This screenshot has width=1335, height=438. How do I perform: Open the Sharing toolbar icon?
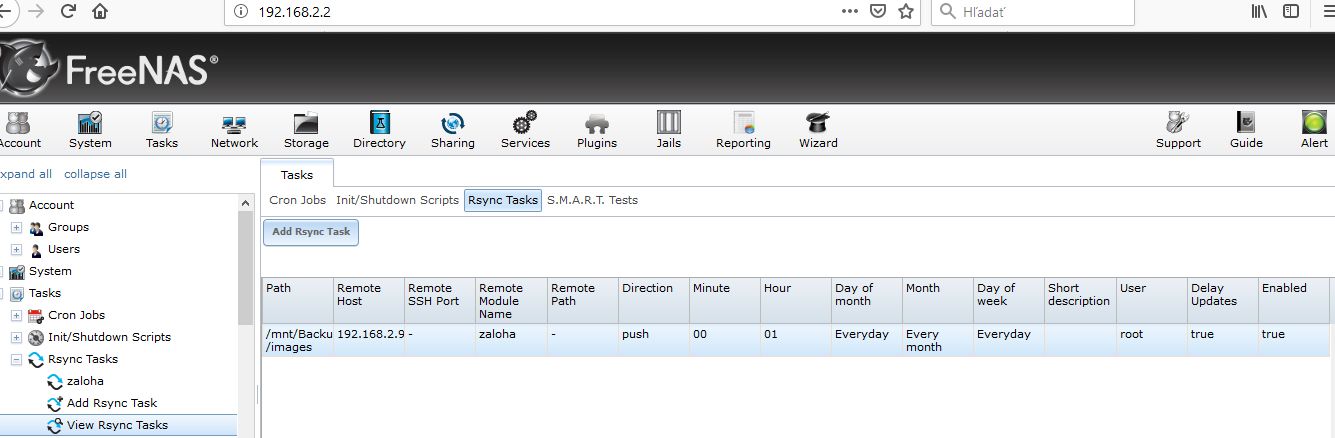tap(453, 123)
